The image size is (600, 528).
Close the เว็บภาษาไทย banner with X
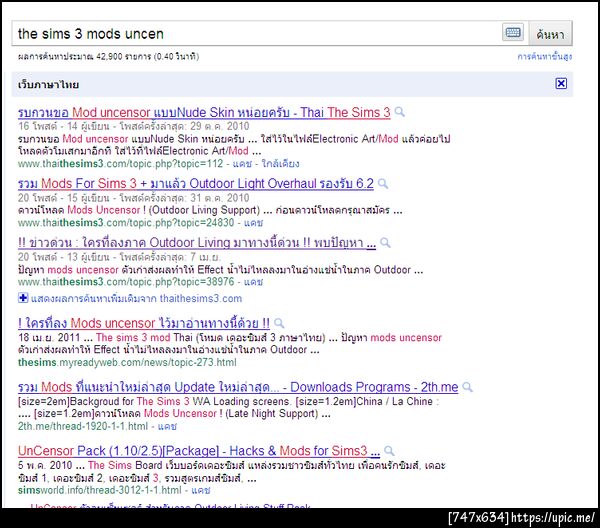(x=561, y=83)
